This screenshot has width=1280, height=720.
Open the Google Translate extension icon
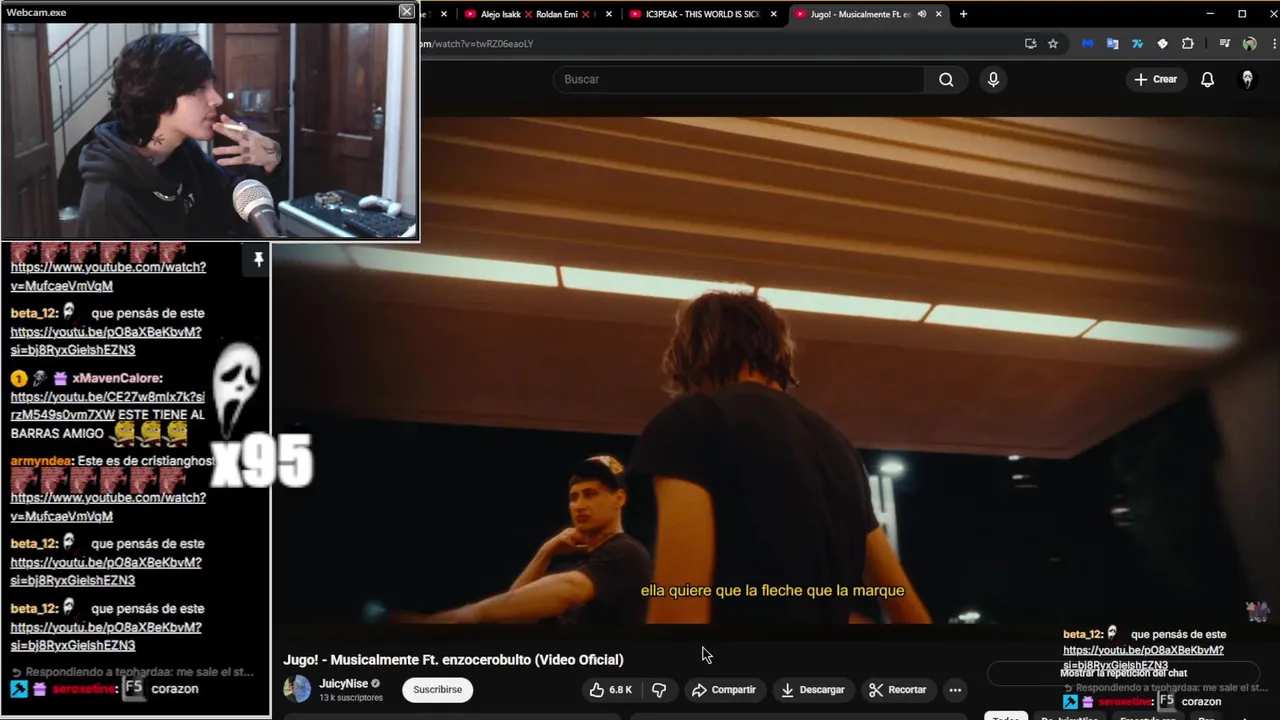coord(1112,44)
